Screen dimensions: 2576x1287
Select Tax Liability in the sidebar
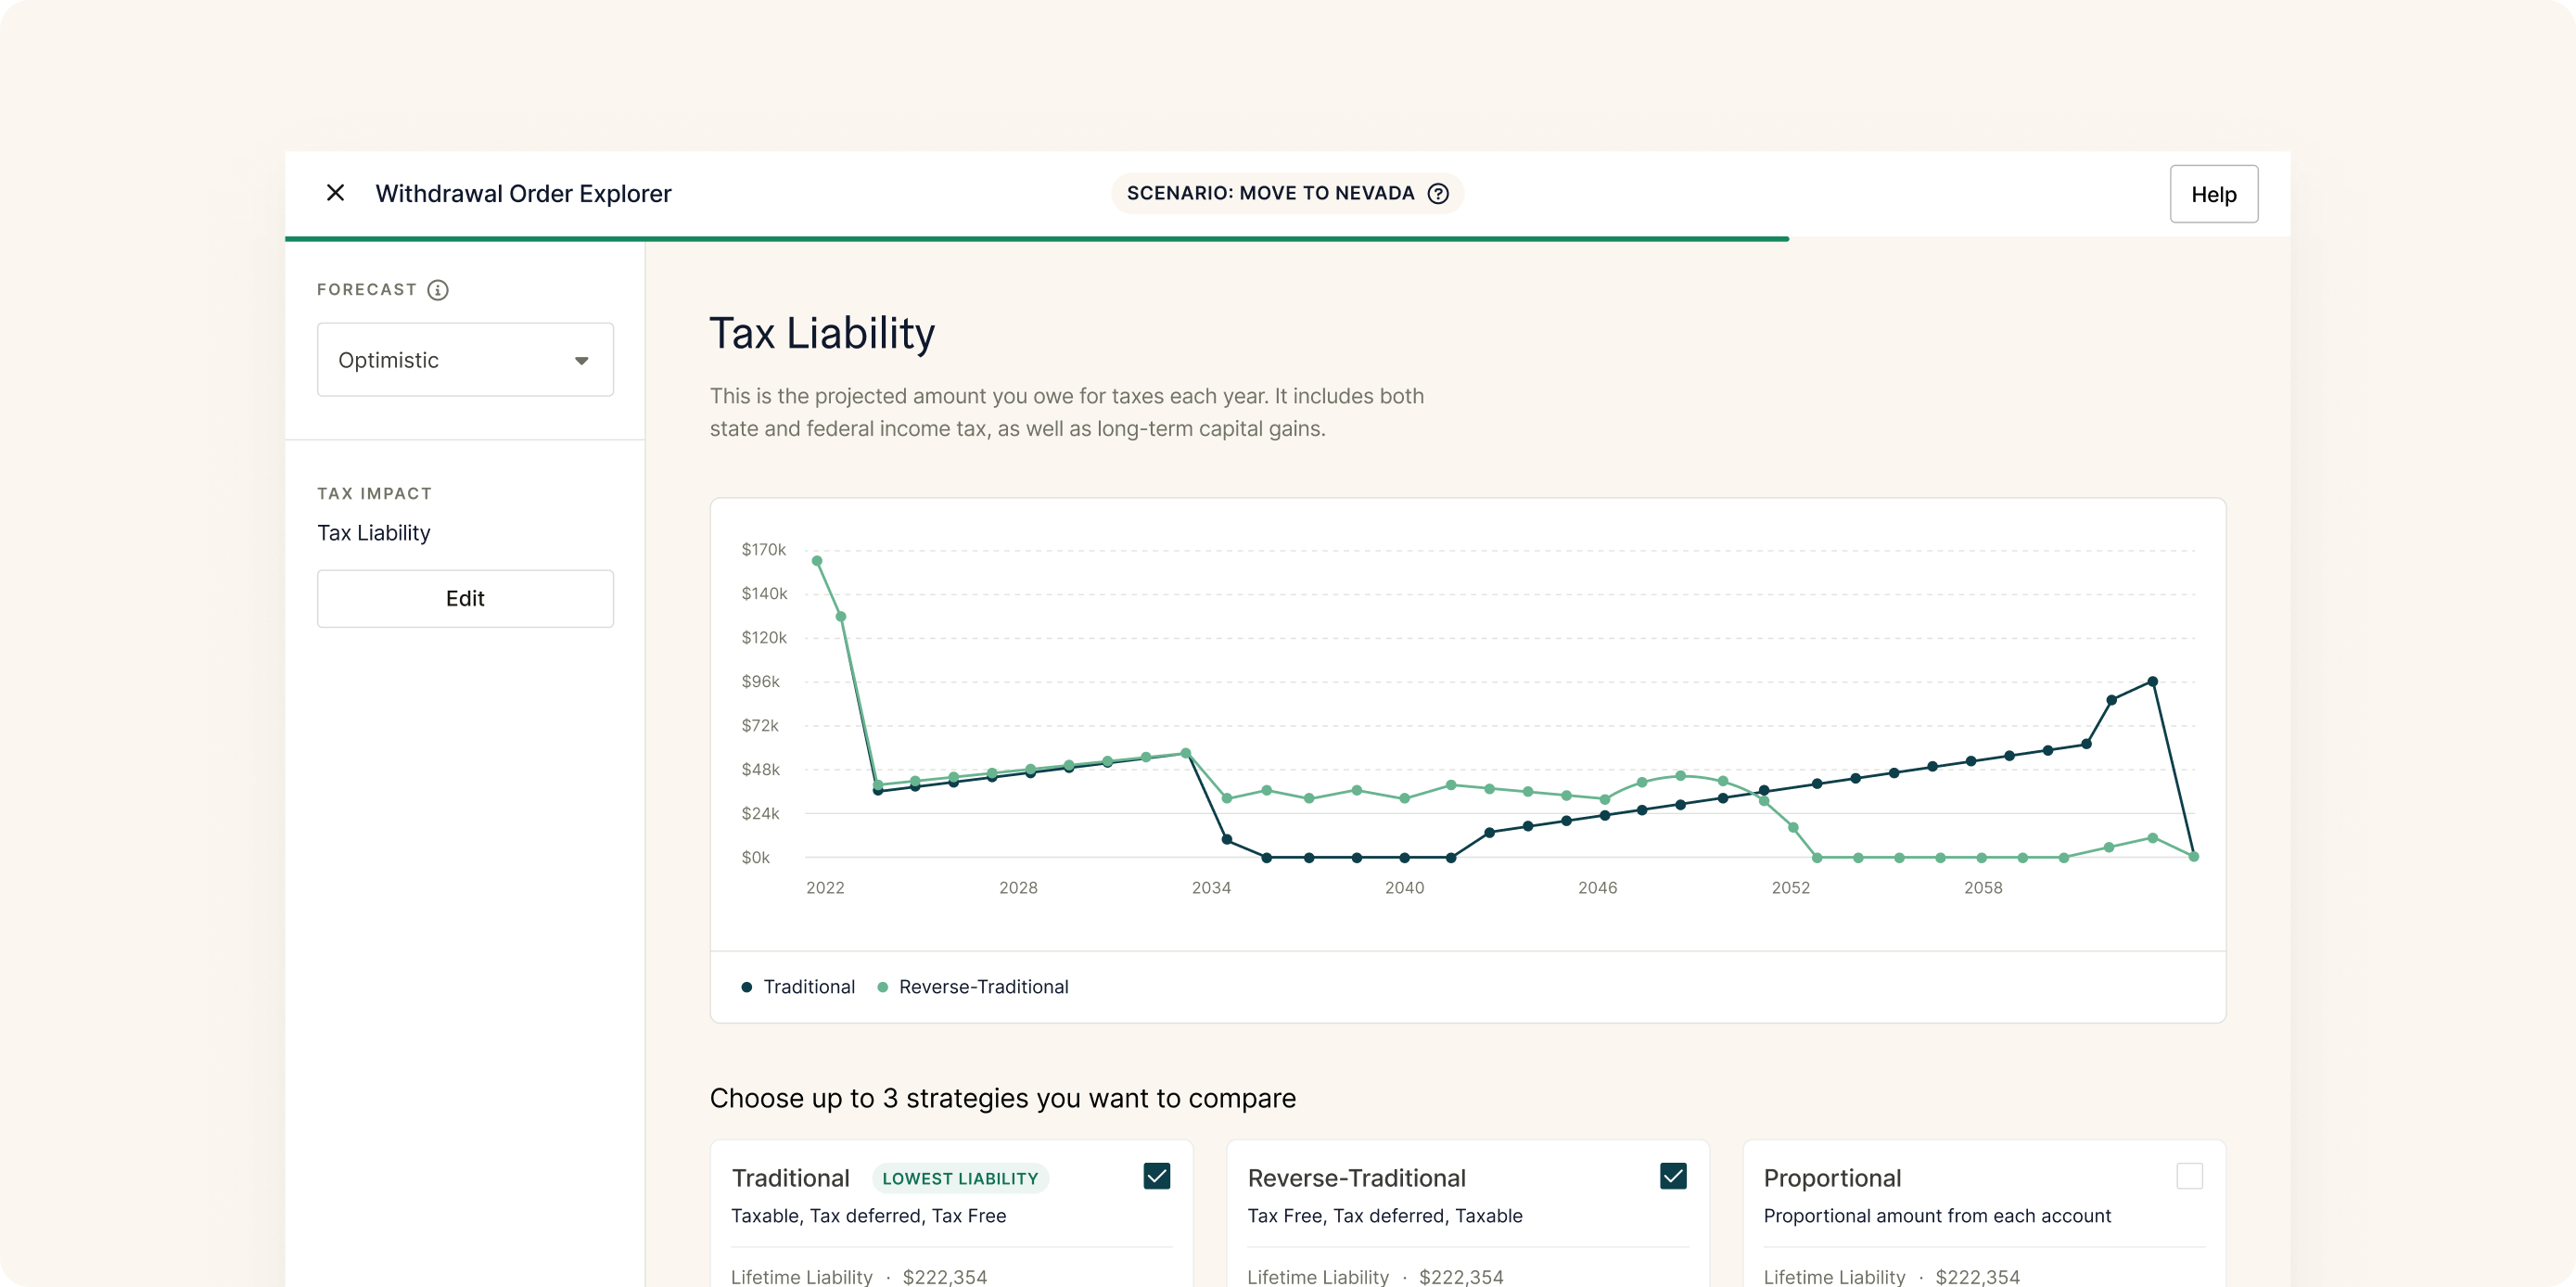374,533
